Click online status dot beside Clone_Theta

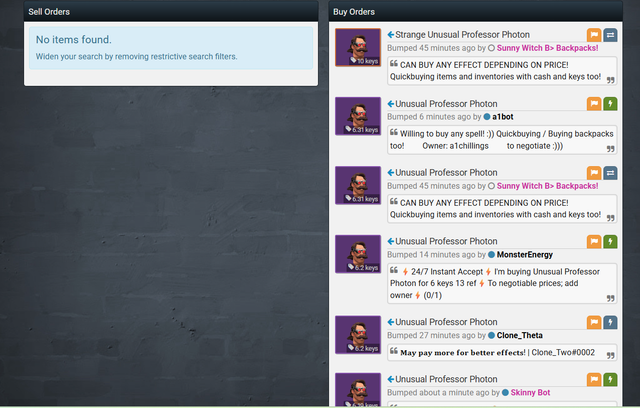click(x=491, y=335)
